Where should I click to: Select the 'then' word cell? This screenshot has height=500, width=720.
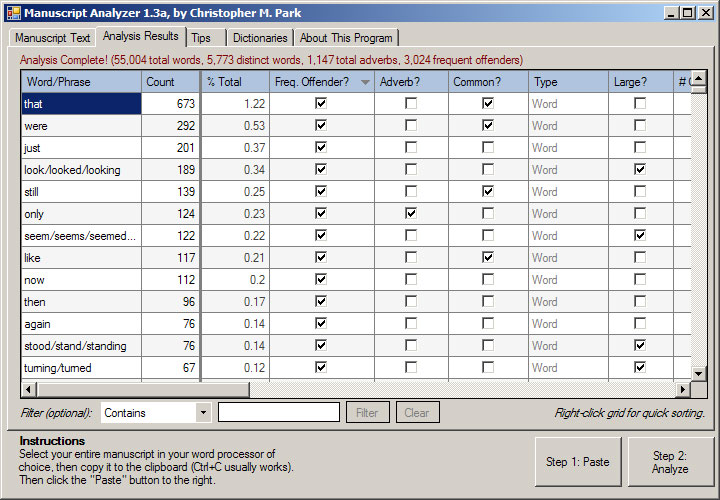point(81,302)
